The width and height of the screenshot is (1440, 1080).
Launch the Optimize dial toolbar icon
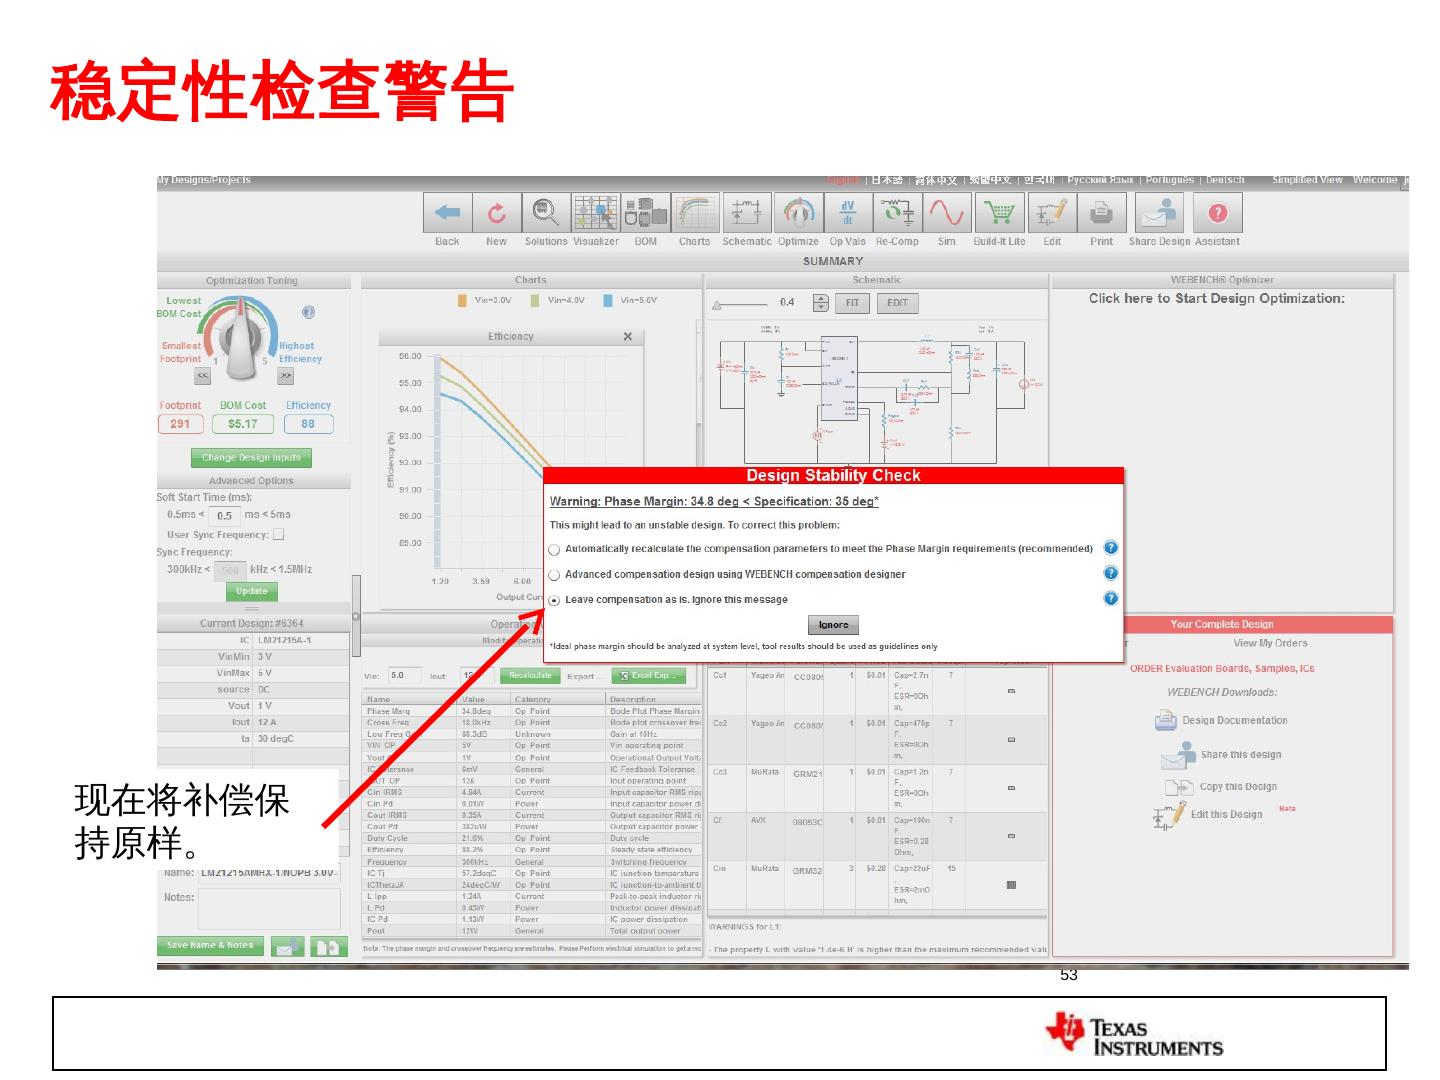(x=797, y=212)
